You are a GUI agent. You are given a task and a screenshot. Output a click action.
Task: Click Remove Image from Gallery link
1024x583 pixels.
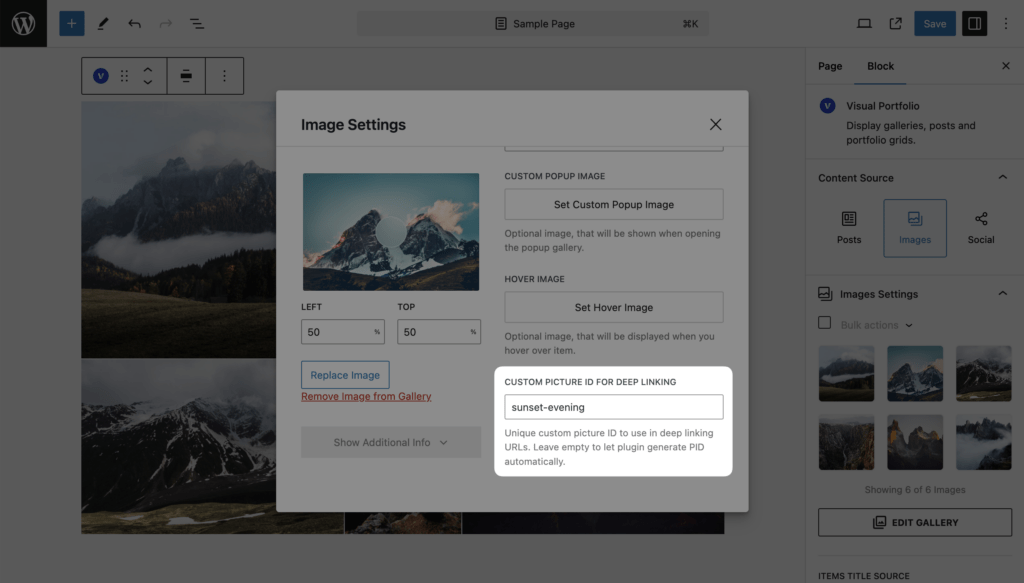366,396
